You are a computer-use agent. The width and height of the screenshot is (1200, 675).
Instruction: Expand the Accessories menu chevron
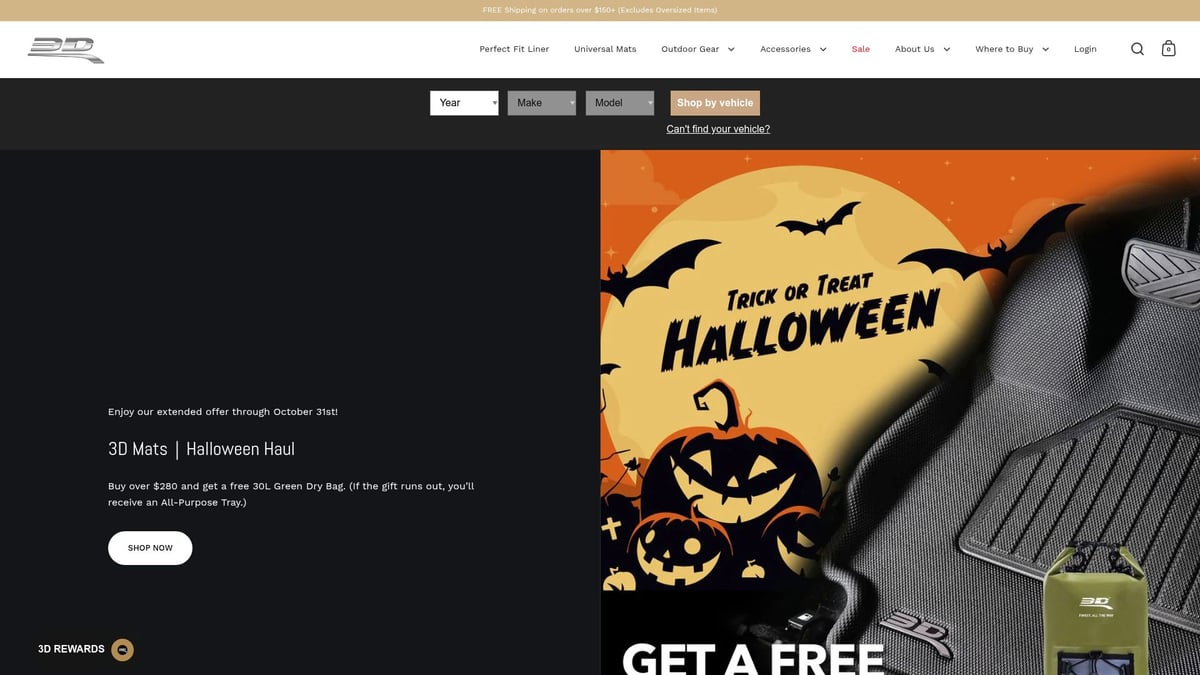823,49
